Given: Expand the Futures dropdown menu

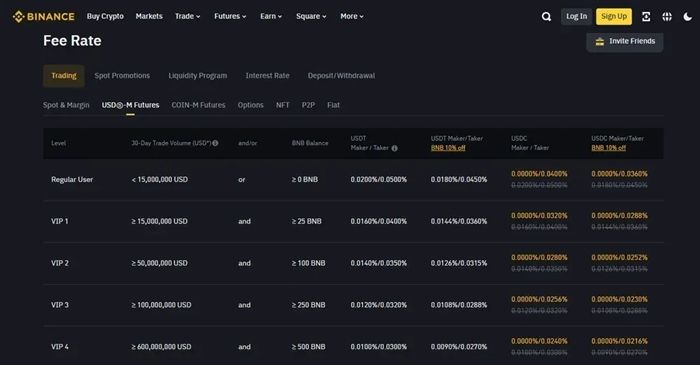Looking at the screenshot, I should (x=230, y=17).
